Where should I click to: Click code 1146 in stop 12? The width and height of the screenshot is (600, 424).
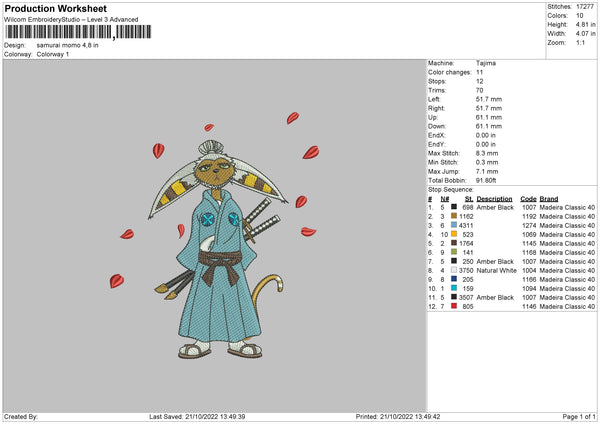pos(529,307)
